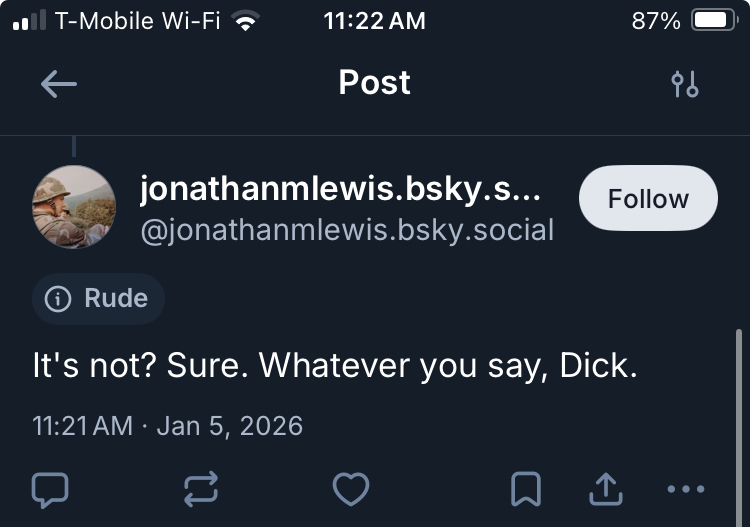Tap the @jonathanmlewis.bsky.social handle

coord(347,230)
